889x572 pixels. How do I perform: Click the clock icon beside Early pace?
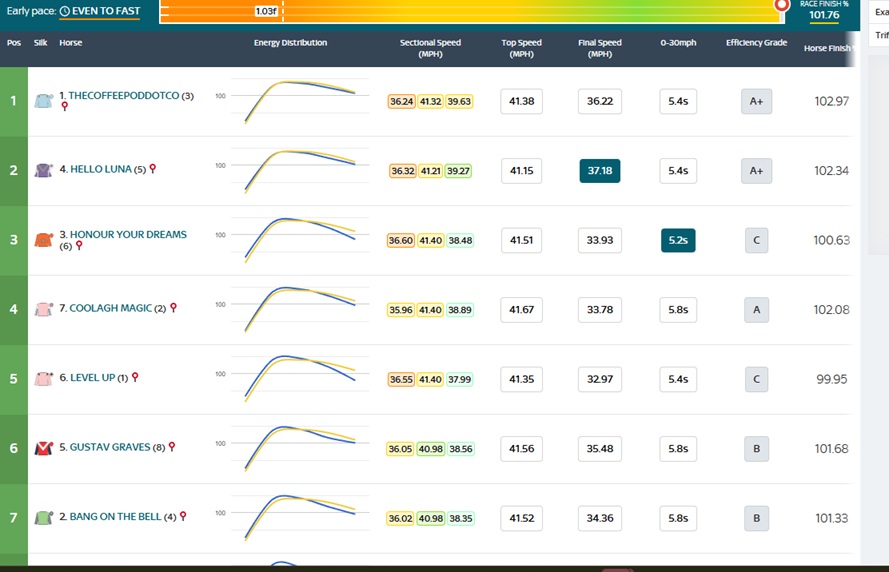coord(65,12)
